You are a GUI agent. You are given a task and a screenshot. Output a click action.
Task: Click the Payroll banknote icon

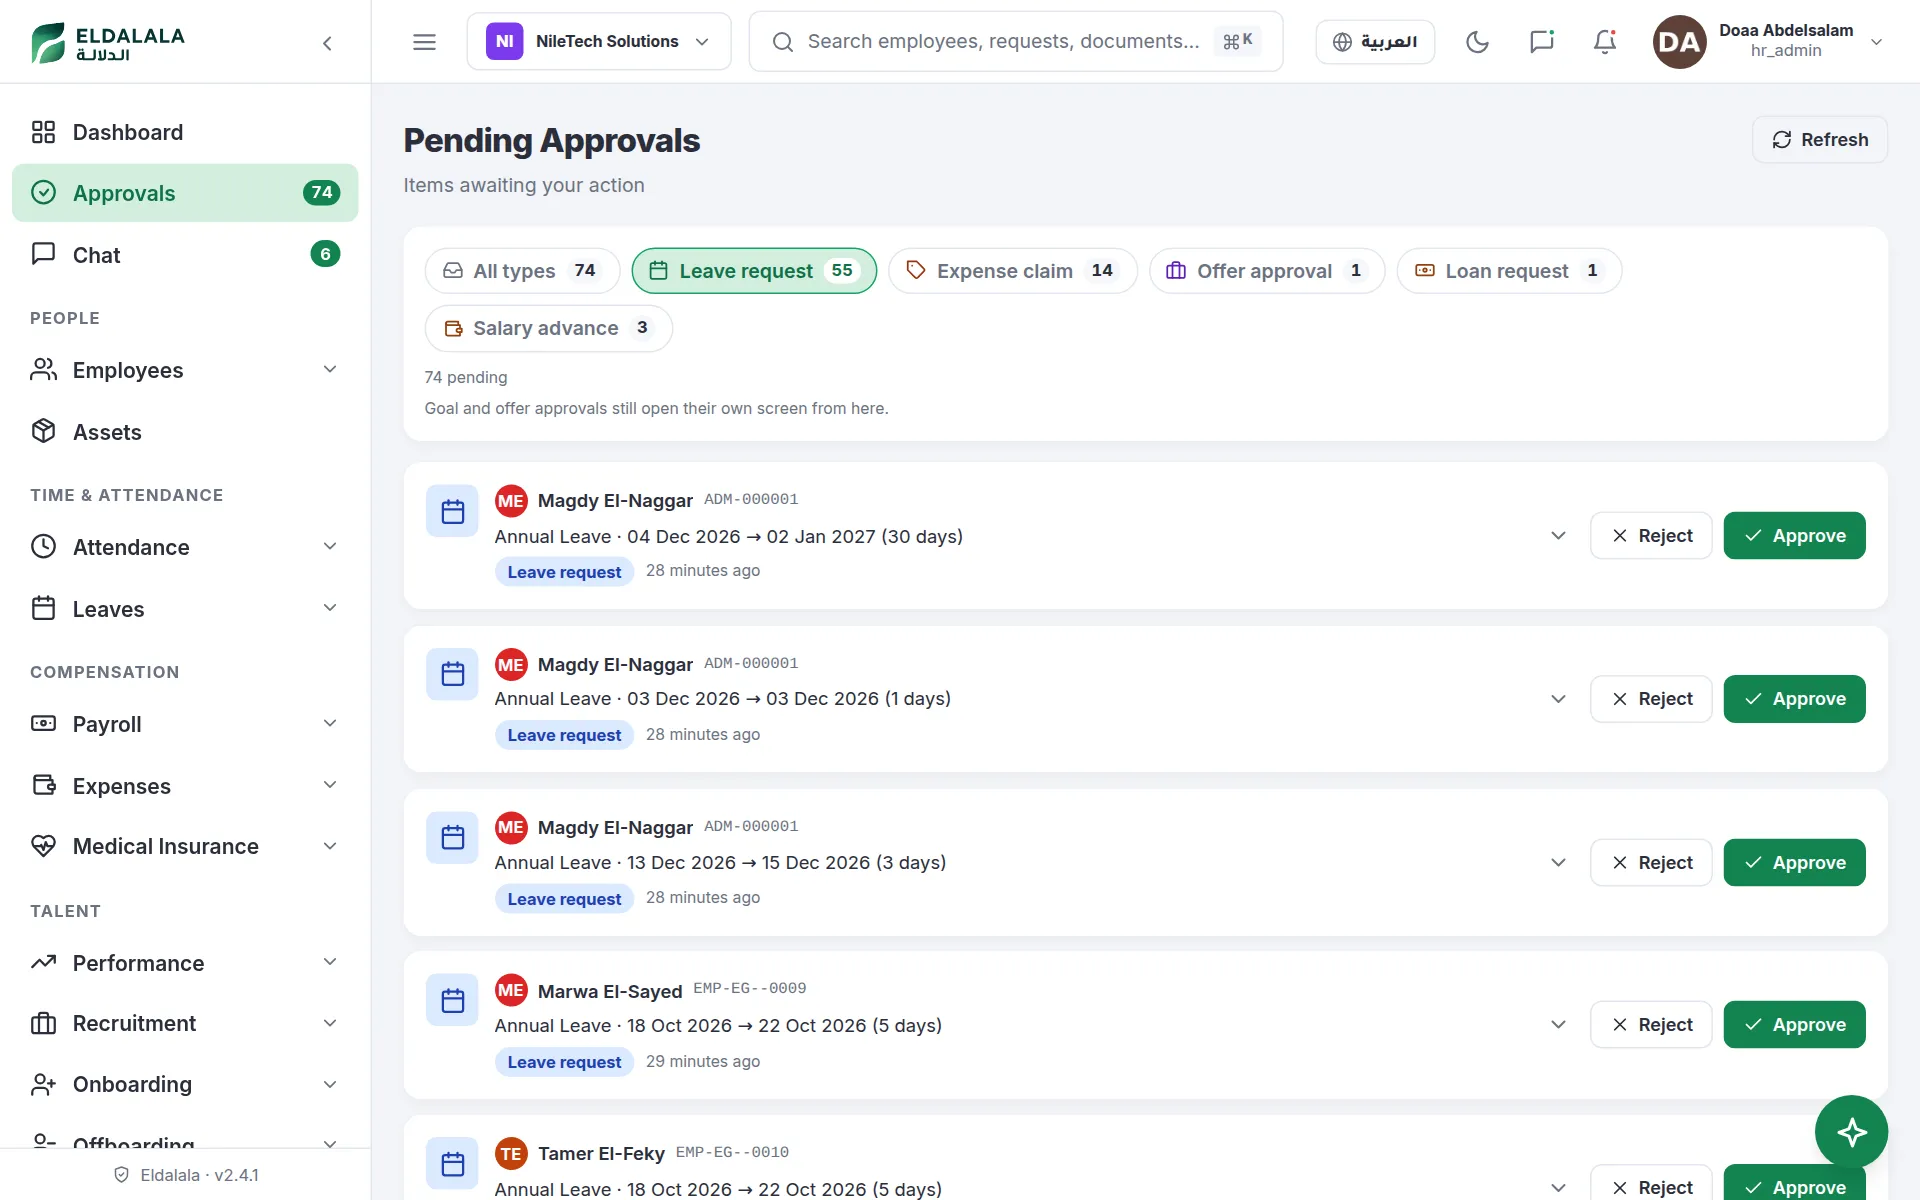tap(43, 723)
